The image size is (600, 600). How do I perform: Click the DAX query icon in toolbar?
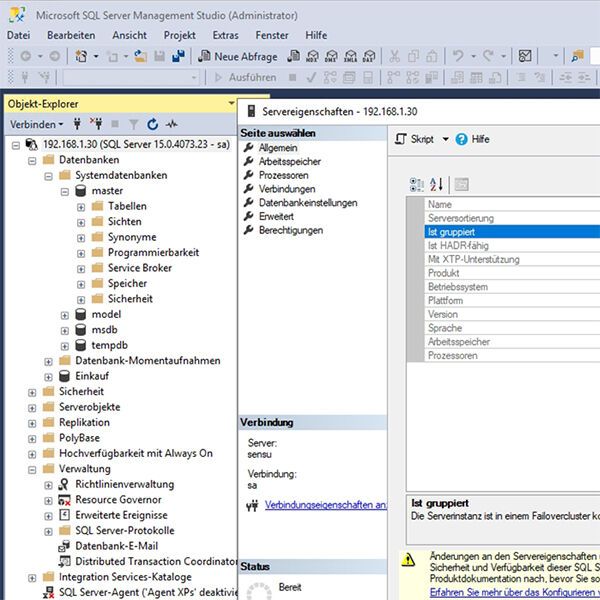(369, 57)
